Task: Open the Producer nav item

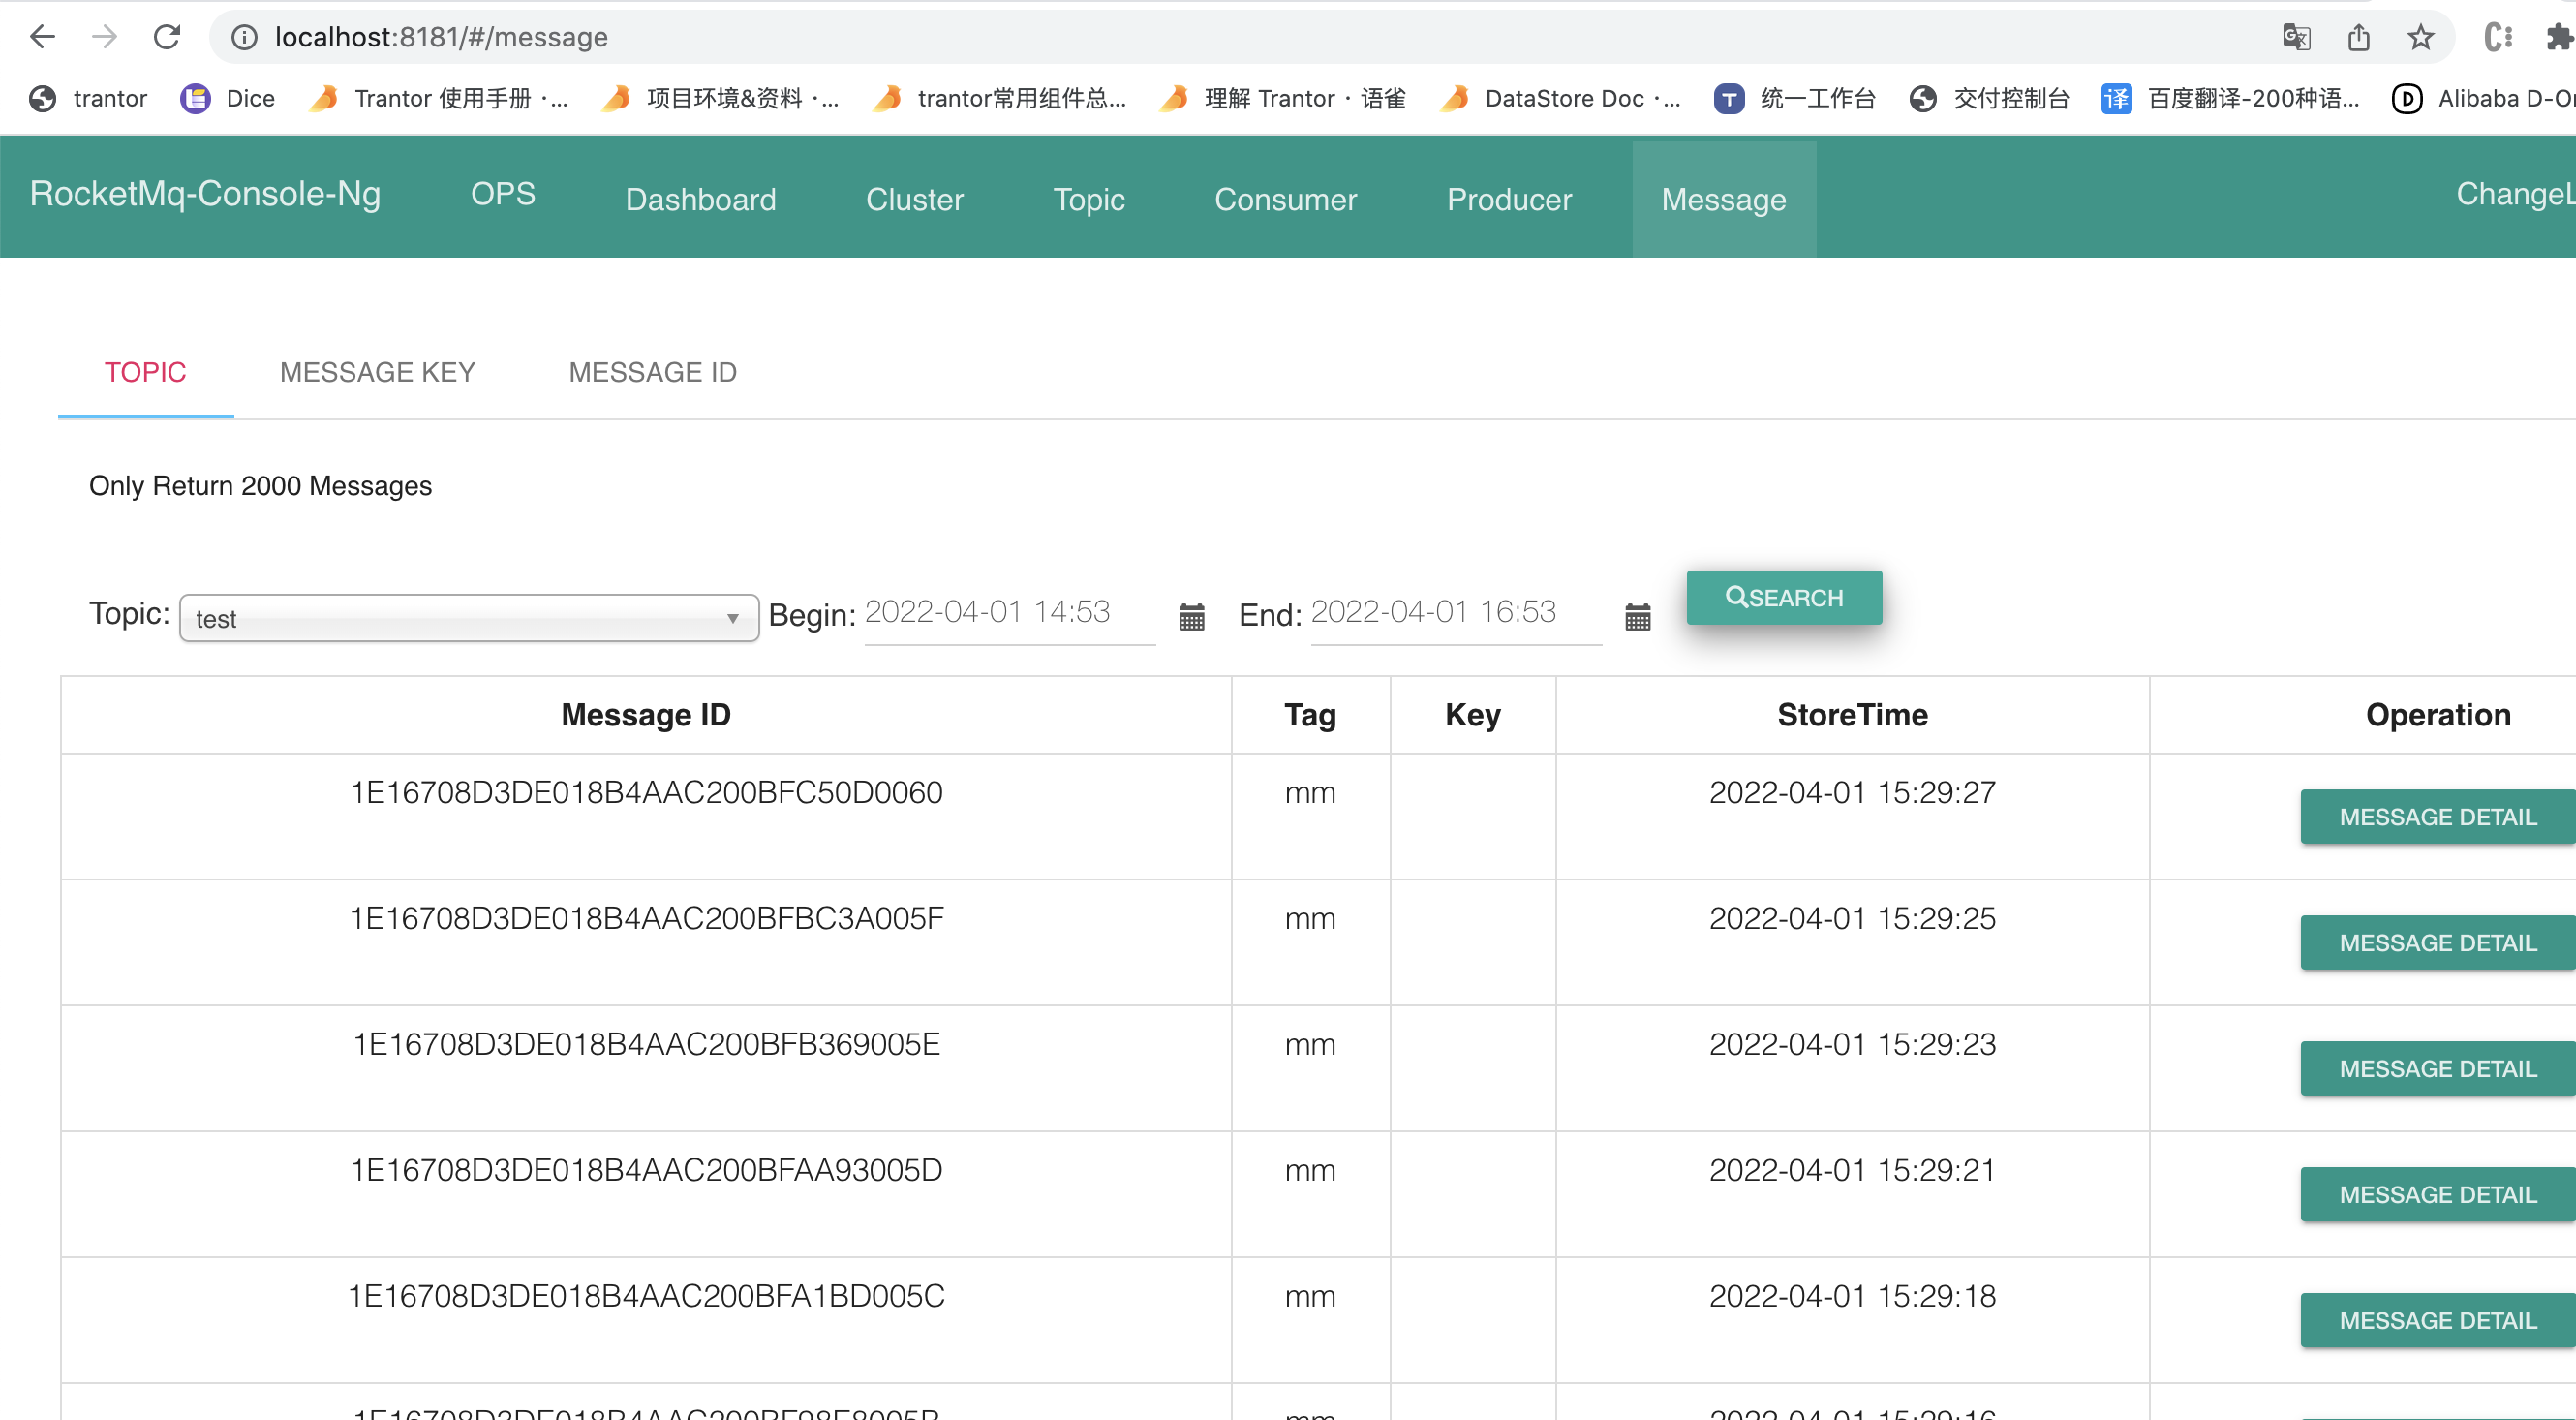Action: 1509,199
